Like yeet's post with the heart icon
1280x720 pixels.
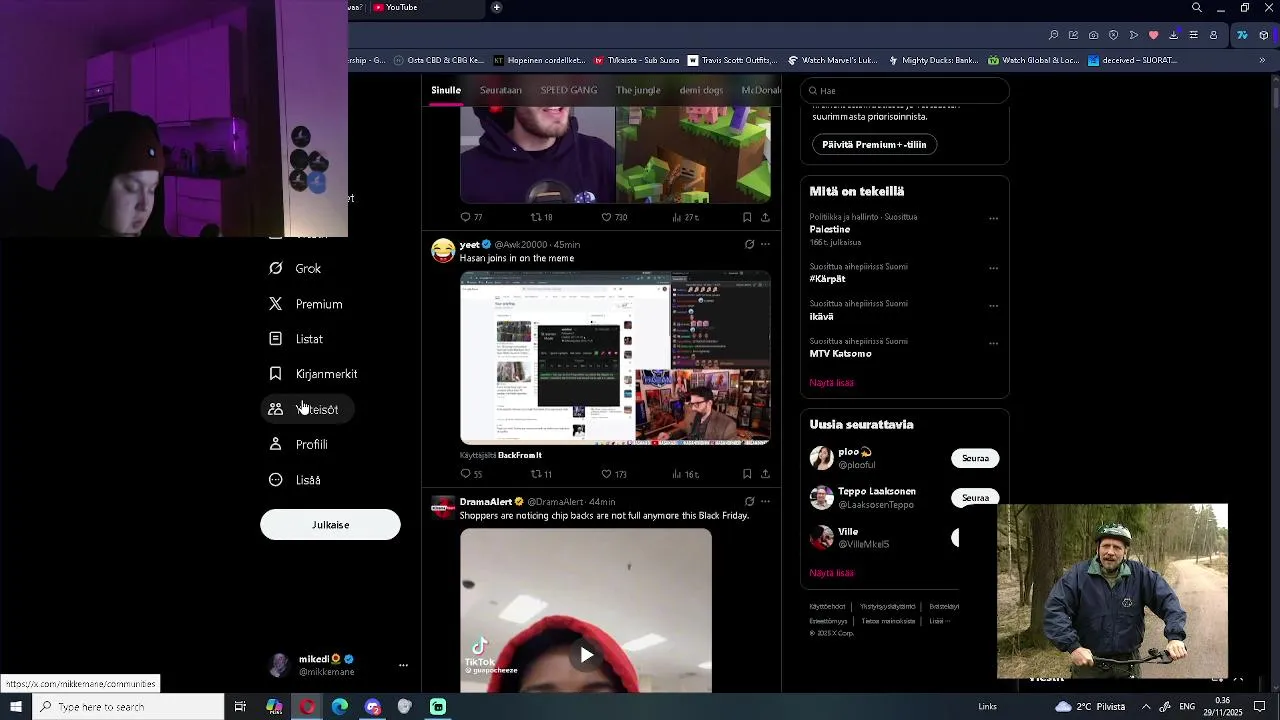click(x=606, y=474)
